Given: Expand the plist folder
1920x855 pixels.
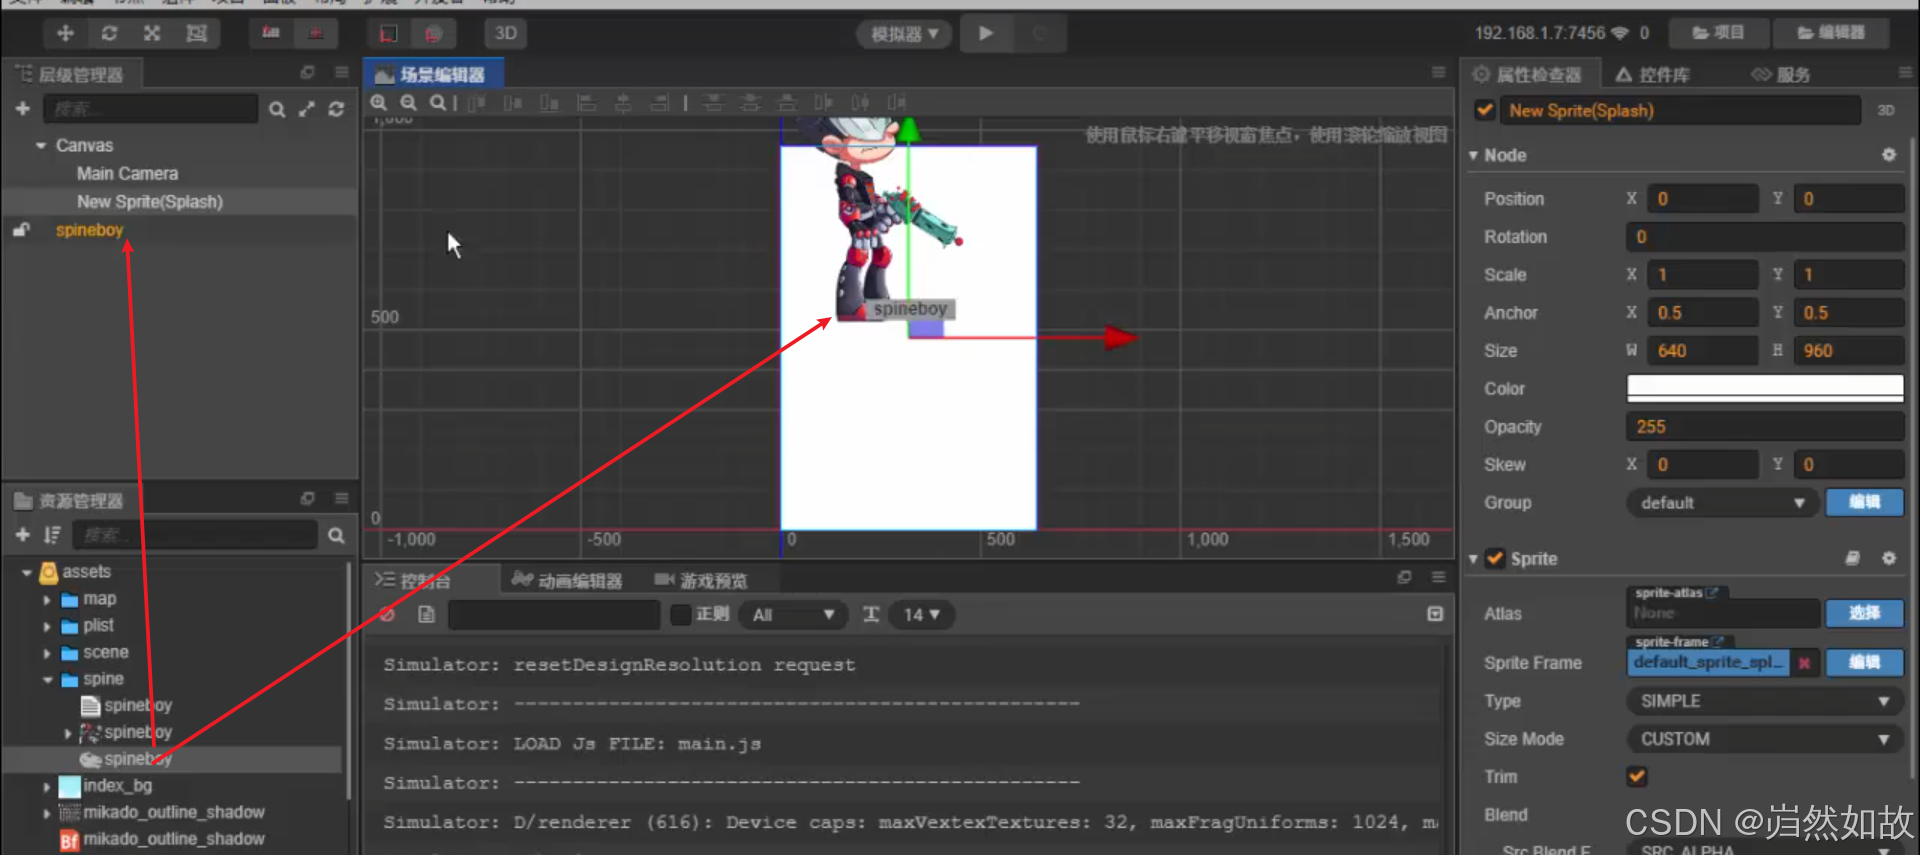Looking at the screenshot, I should [x=47, y=626].
